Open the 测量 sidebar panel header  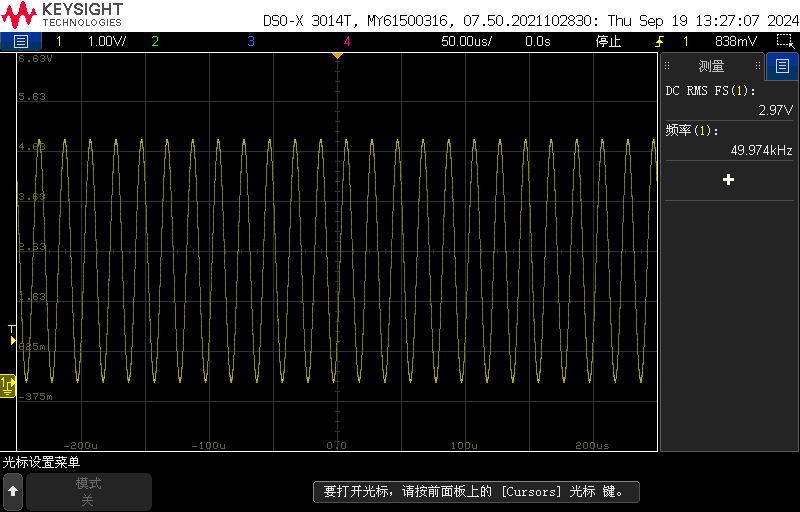coord(711,66)
